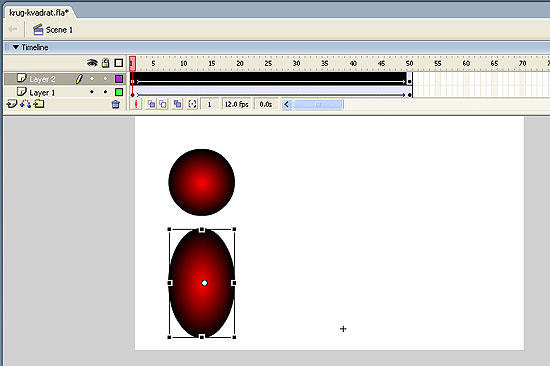Select Layer 1 in the timeline
Image resolution: width=550 pixels, height=366 pixels.
tap(42, 93)
